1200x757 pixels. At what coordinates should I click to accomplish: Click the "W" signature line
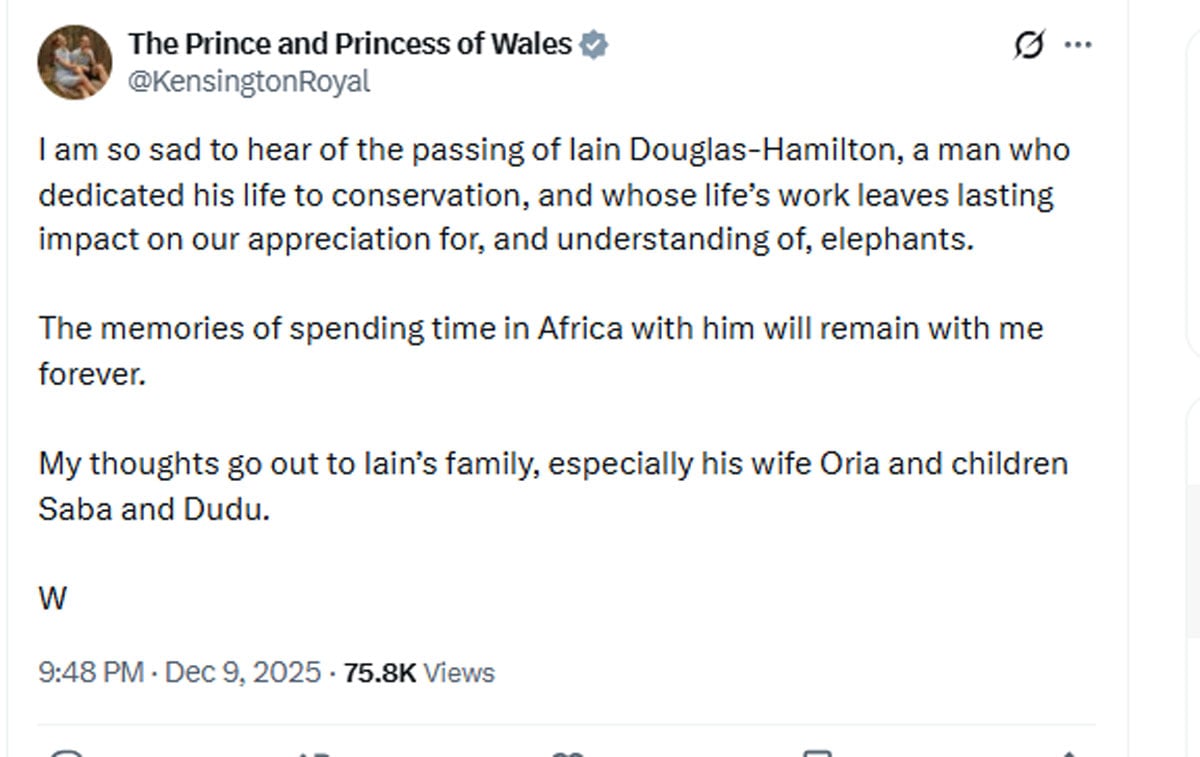pyautogui.click(x=53, y=599)
